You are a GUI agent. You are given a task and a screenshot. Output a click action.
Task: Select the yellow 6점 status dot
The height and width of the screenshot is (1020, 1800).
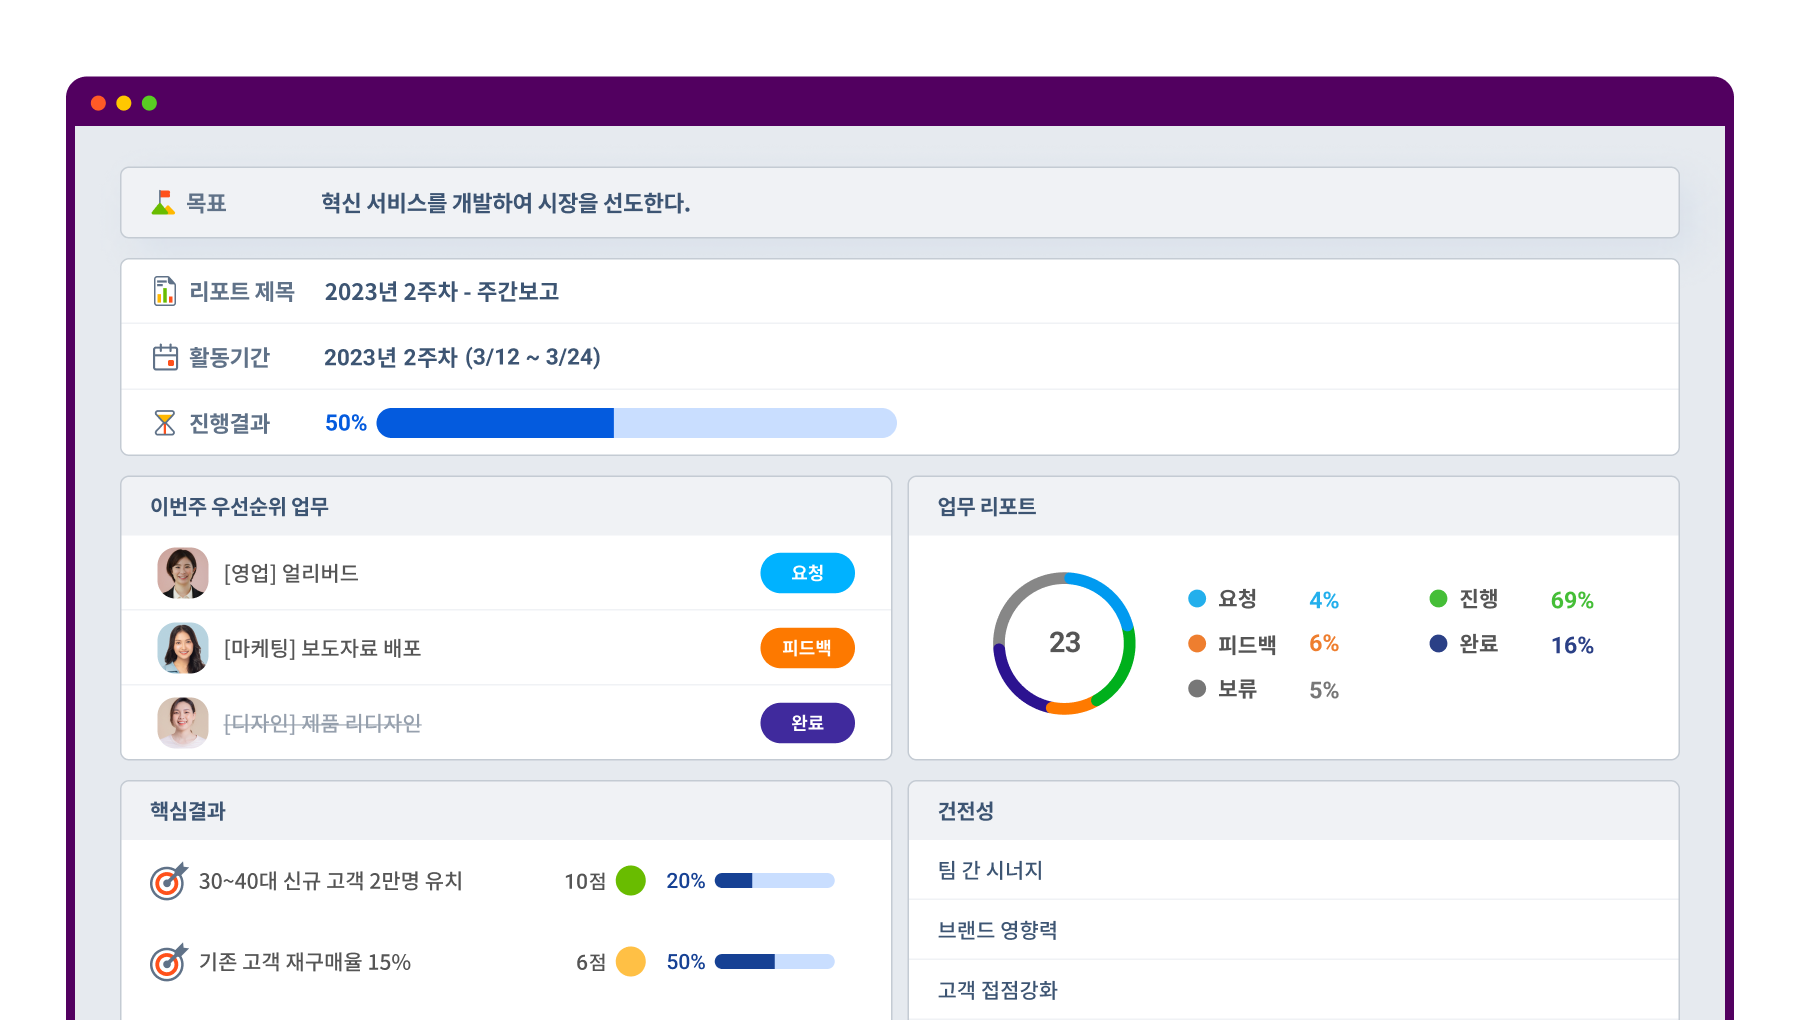(x=630, y=962)
